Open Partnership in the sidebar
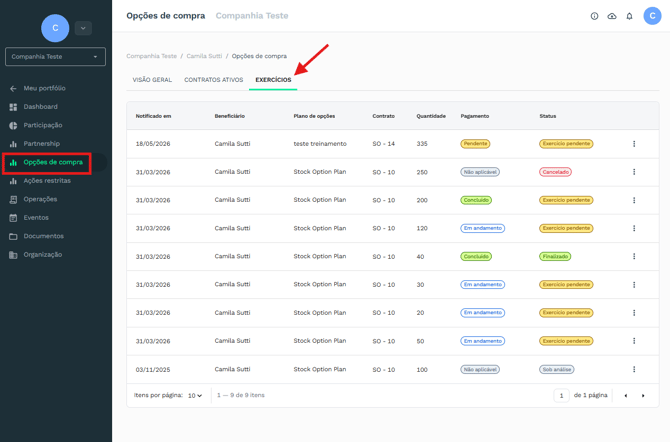 click(x=41, y=144)
